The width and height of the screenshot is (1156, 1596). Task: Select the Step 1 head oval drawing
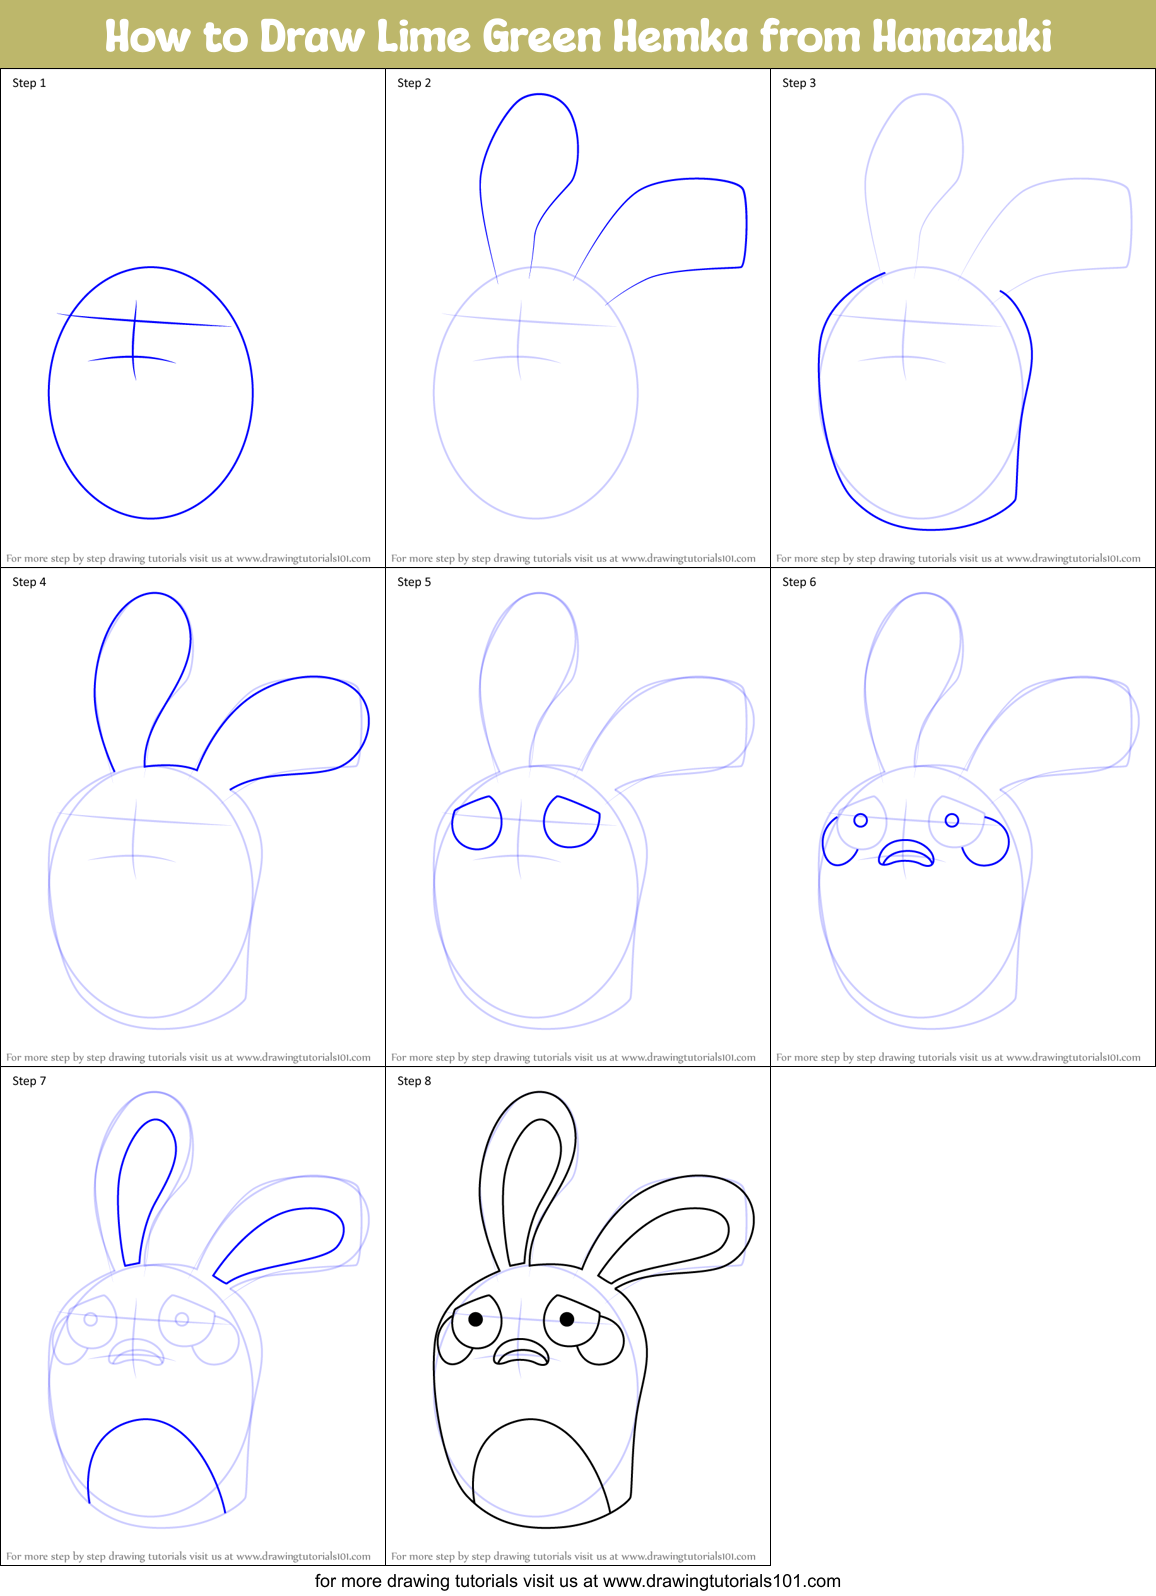point(151,392)
